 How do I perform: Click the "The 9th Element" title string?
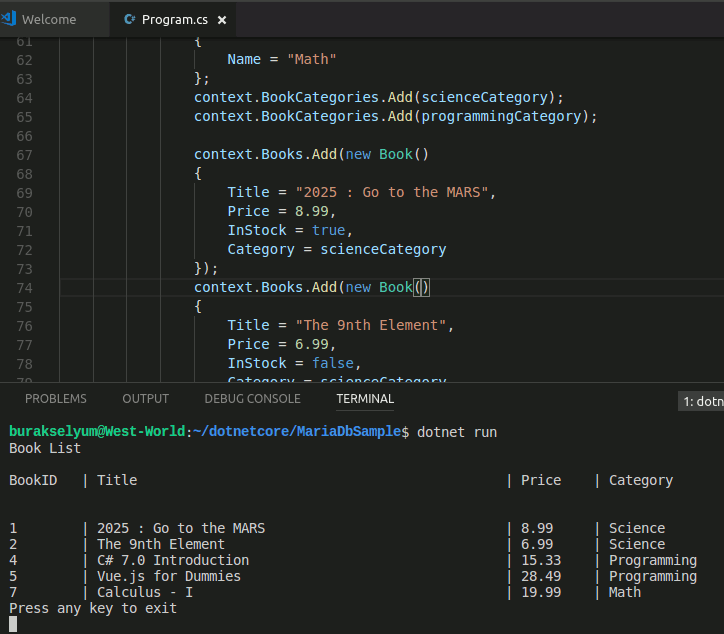point(374,326)
